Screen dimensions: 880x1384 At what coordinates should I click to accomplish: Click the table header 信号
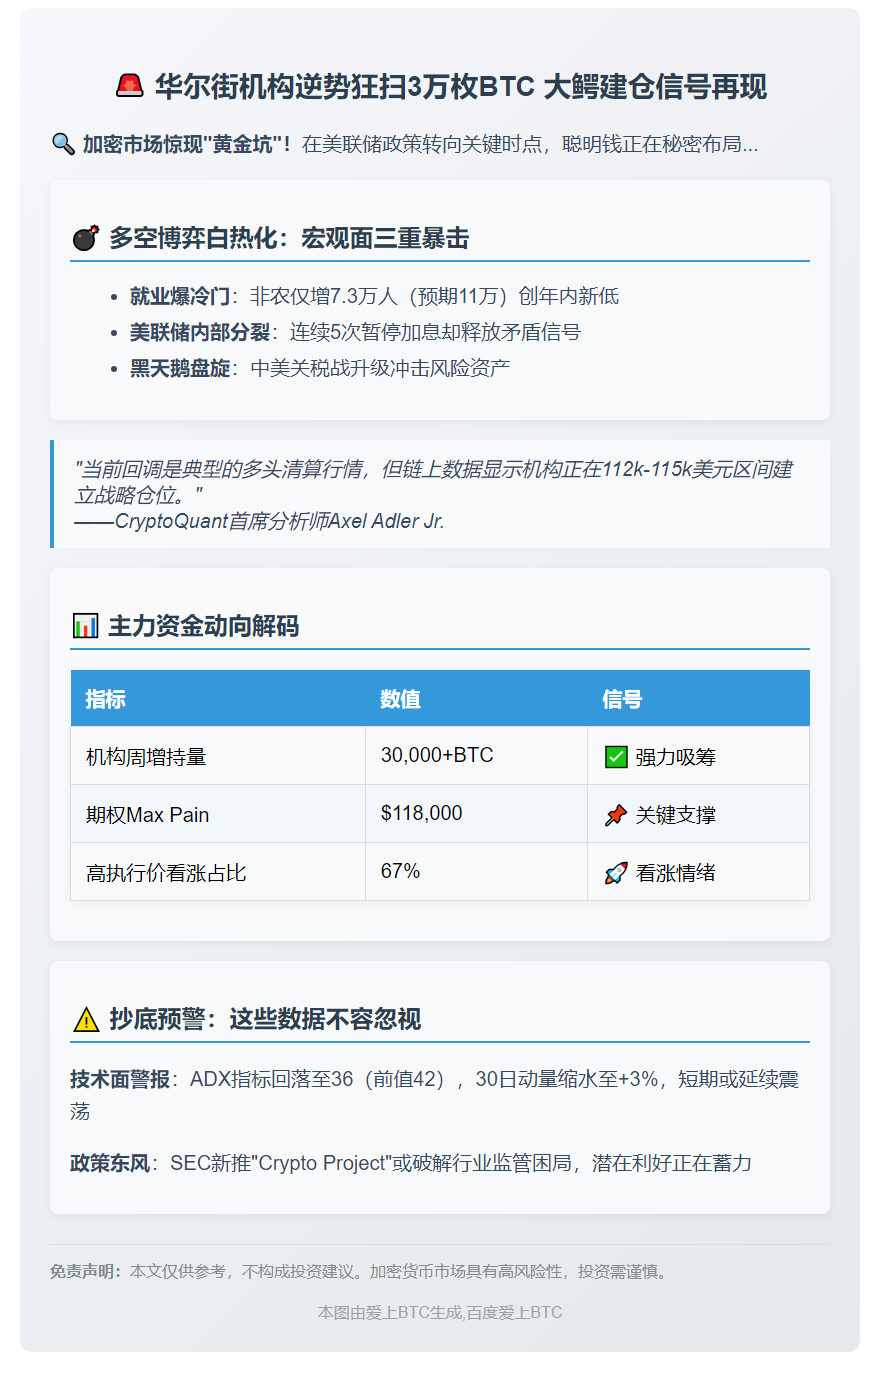[x=698, y=698]
